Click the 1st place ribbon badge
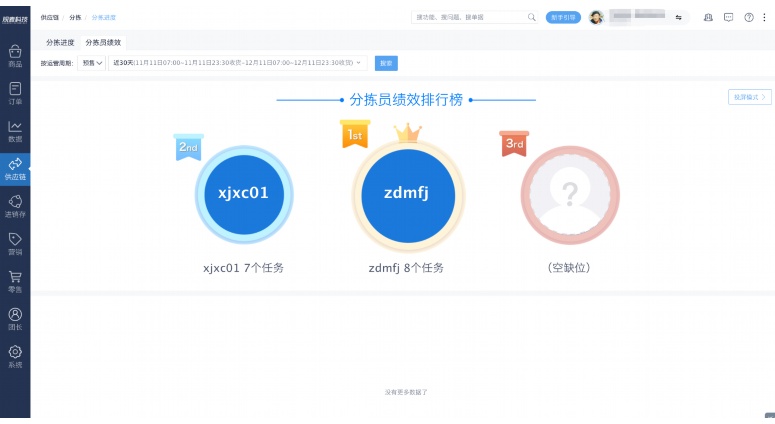 point(355,134)
